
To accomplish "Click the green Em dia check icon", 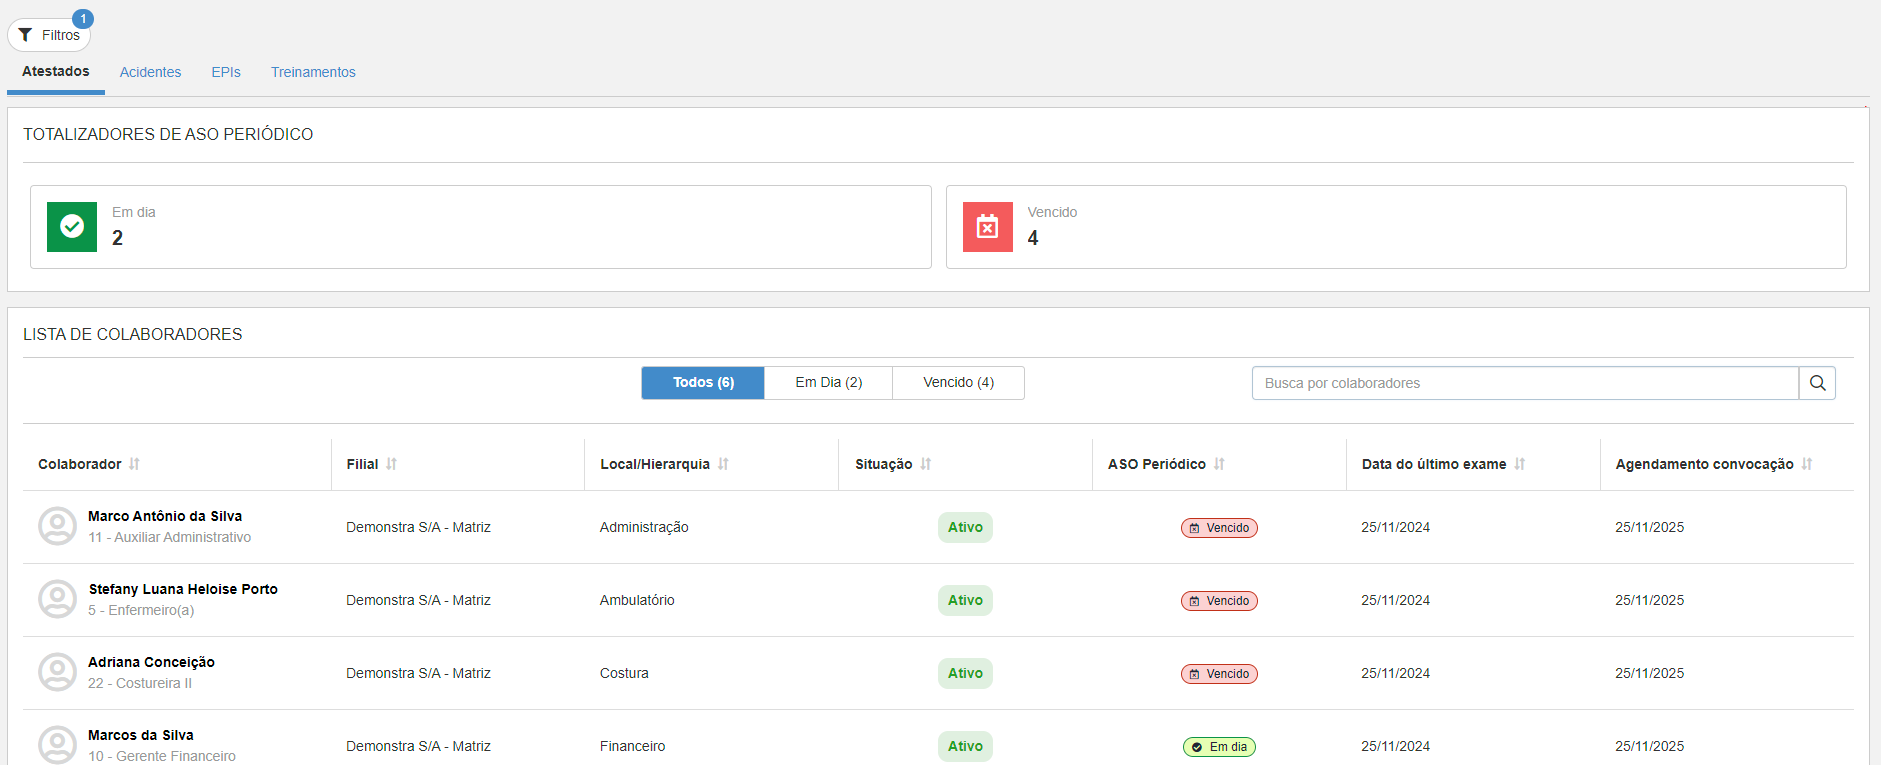I will tap(72, 227).
